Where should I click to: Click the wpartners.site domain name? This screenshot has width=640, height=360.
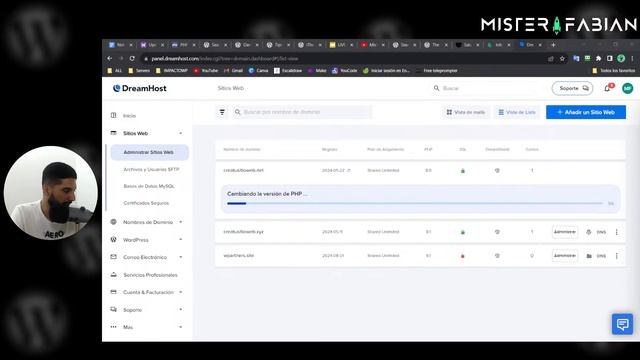[x=238, y=256]
